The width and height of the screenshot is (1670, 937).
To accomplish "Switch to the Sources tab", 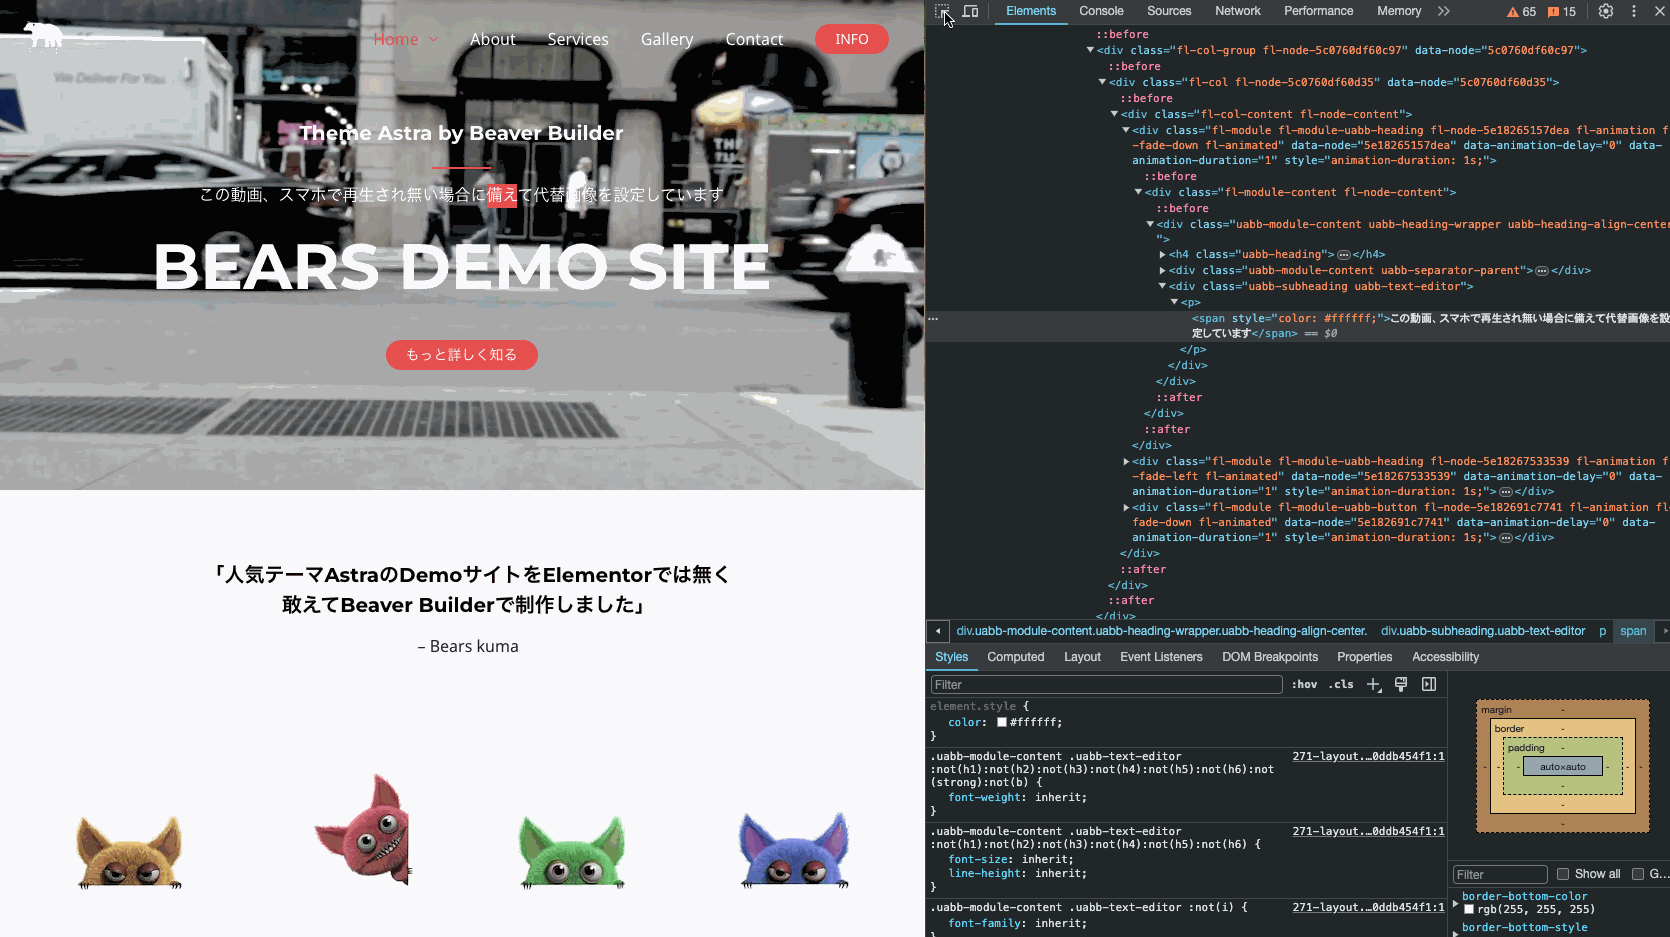I will coord(1169,11).
